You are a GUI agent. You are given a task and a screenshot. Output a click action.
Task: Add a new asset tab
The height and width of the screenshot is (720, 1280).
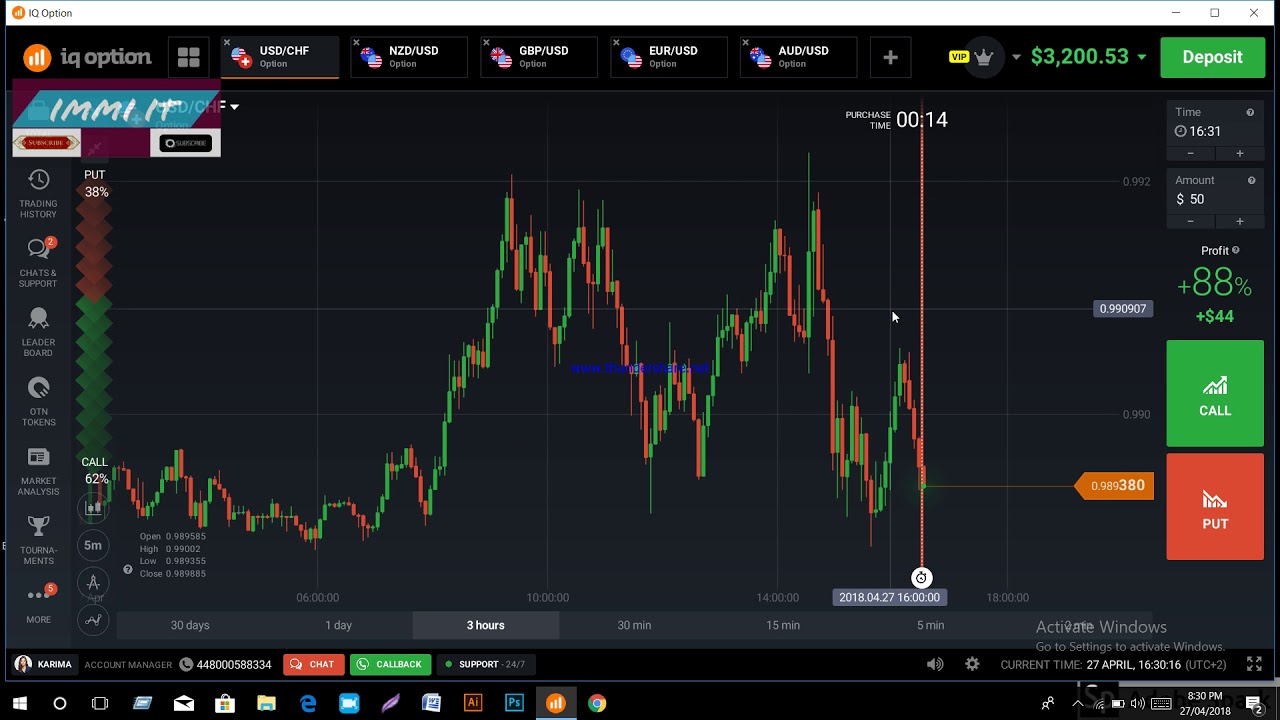pyautogui.click(x=890, y=58)
